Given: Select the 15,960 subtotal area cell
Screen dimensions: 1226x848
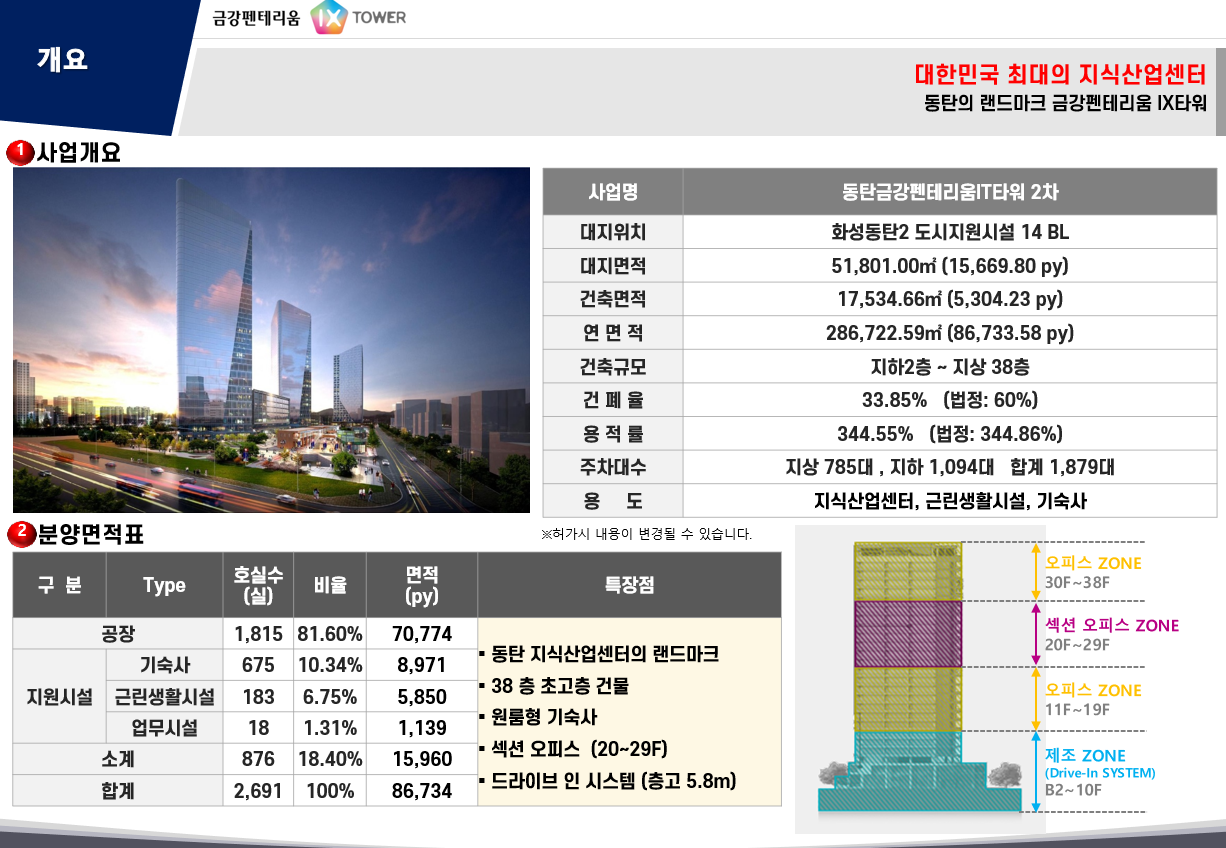Looking at the screenshot, I should (x=422, y=759).
